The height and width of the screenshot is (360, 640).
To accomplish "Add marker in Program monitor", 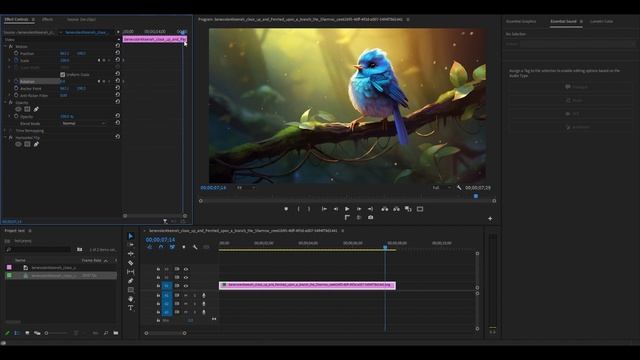I will (x=286, y=209).
